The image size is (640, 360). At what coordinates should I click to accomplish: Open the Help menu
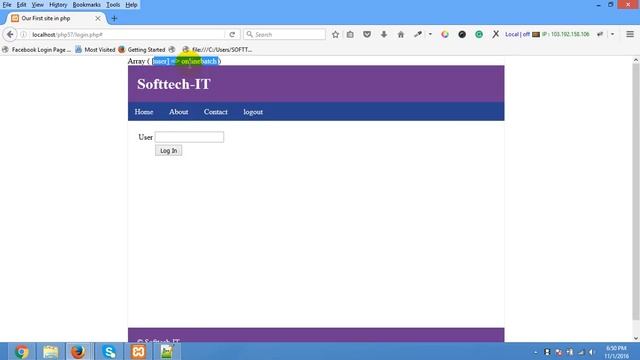131,5
